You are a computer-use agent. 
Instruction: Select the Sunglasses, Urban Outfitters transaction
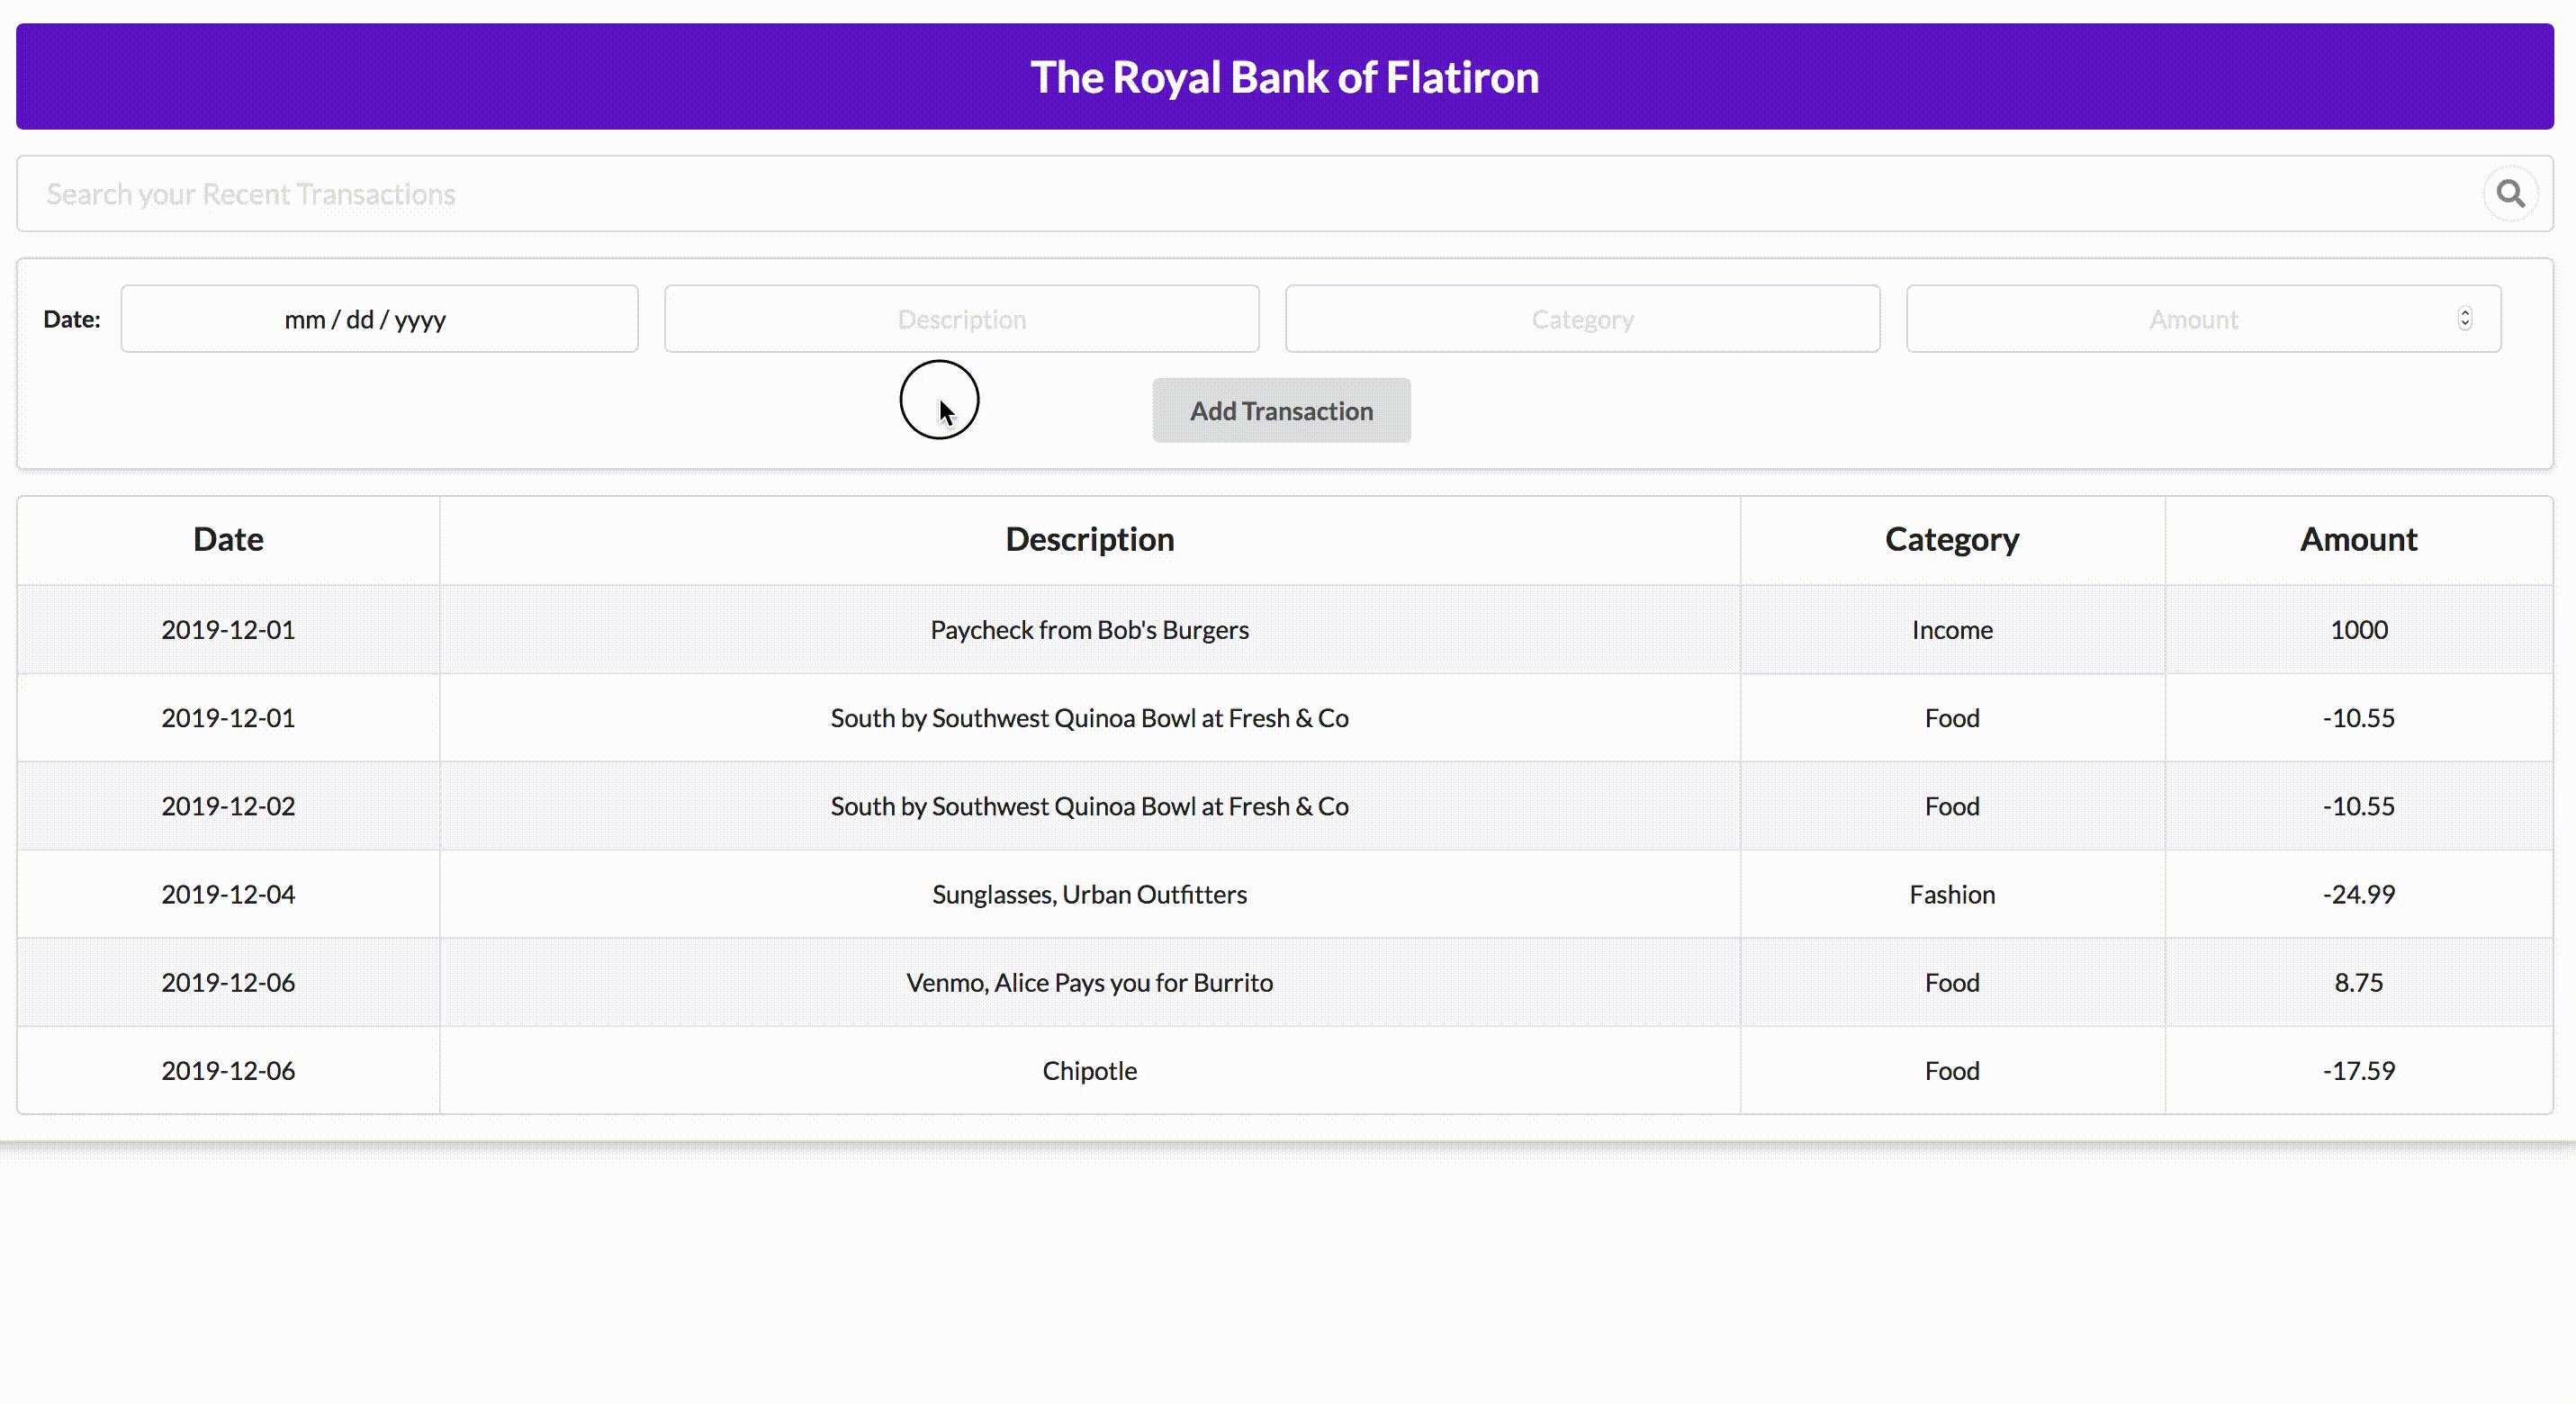tap(1089, 894)
